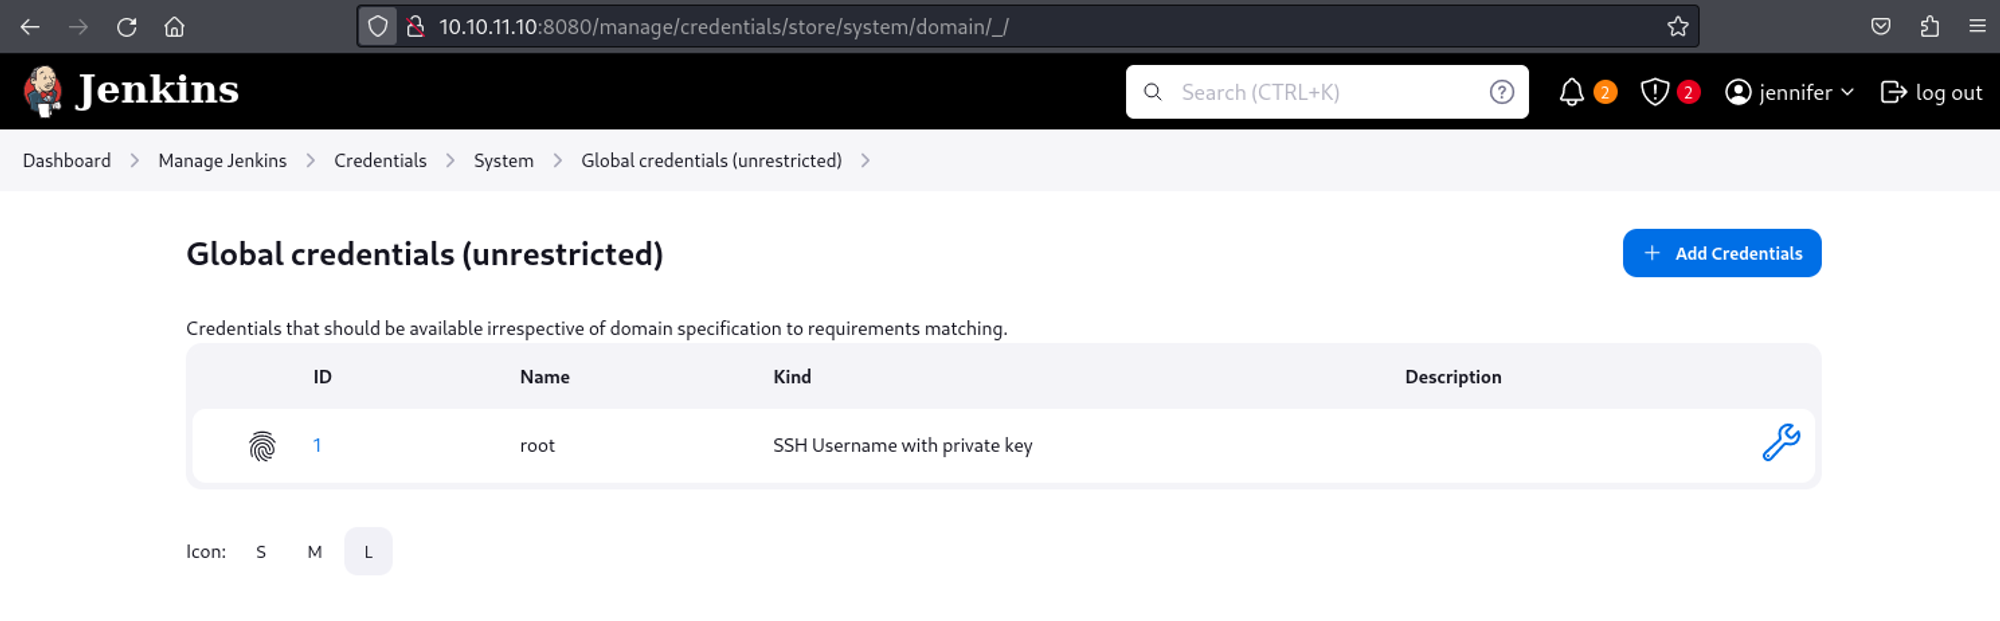This screenshot has width=2000, height=621.
Task: Go to Dashboard breadcrumb
Action: (67, 161)
